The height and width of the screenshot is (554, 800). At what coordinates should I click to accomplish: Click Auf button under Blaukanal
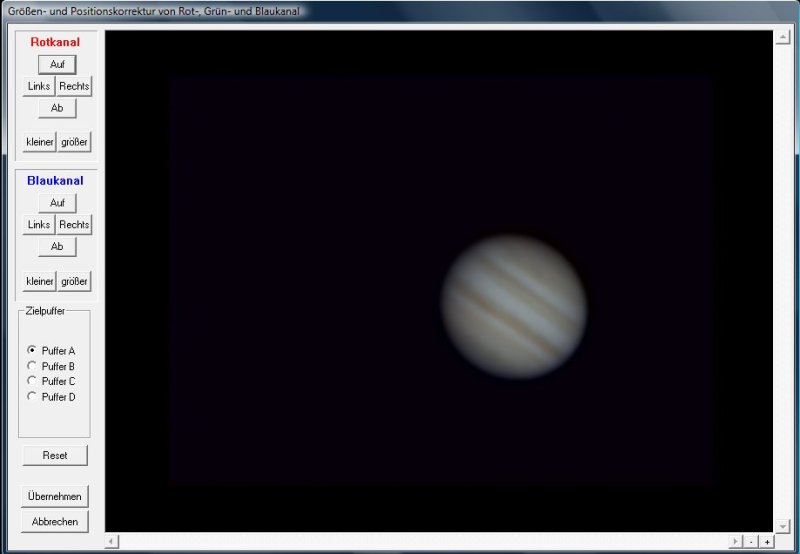pyautogui.click(x=57, y=203)
